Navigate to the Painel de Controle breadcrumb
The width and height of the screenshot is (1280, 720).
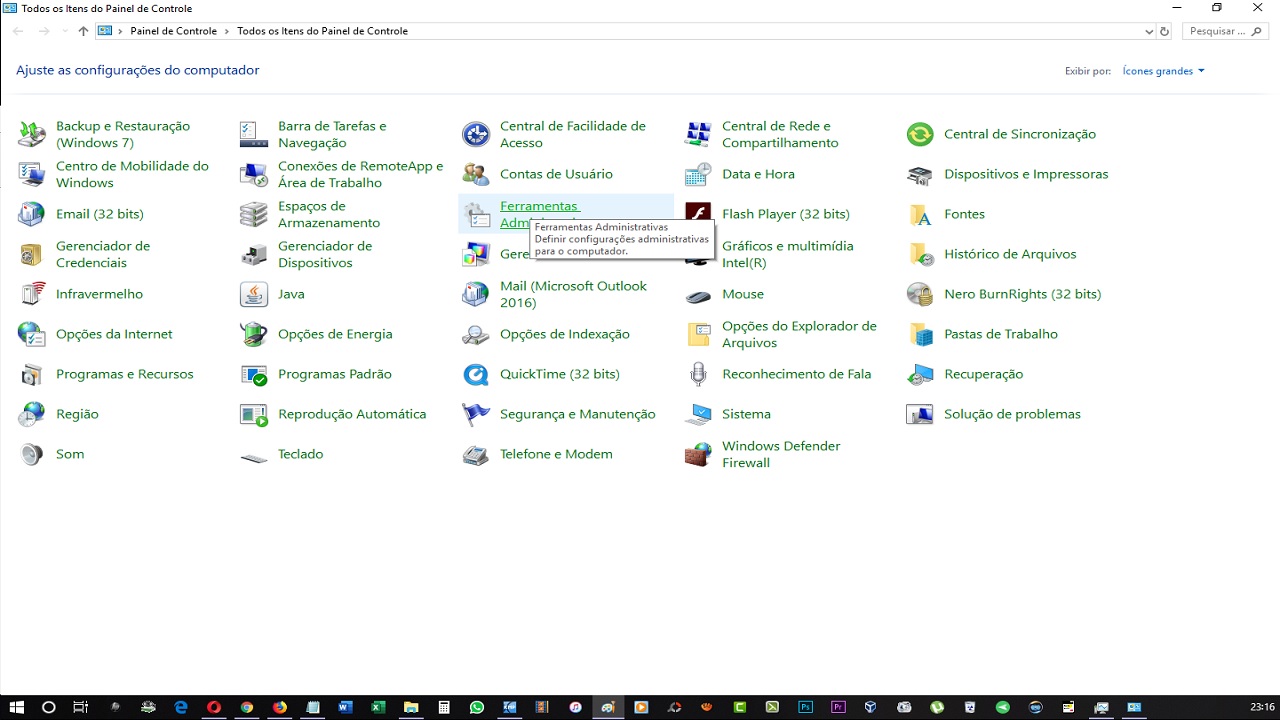[x=174, y=31]
